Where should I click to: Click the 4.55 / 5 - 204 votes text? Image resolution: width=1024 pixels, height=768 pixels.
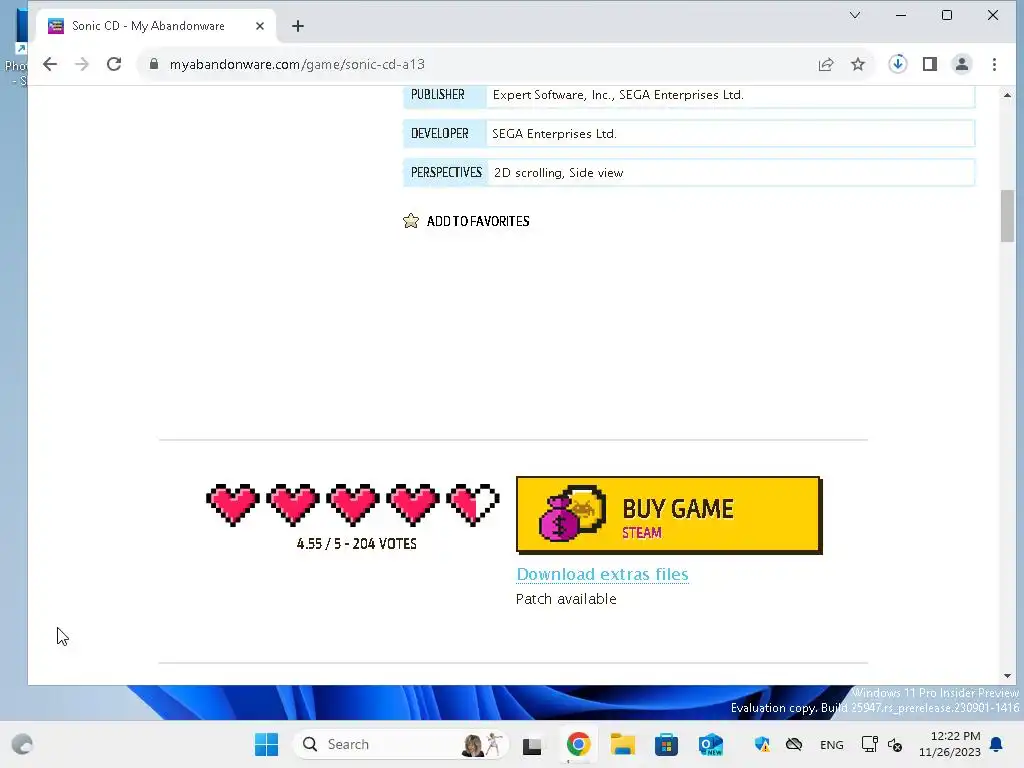357,544
